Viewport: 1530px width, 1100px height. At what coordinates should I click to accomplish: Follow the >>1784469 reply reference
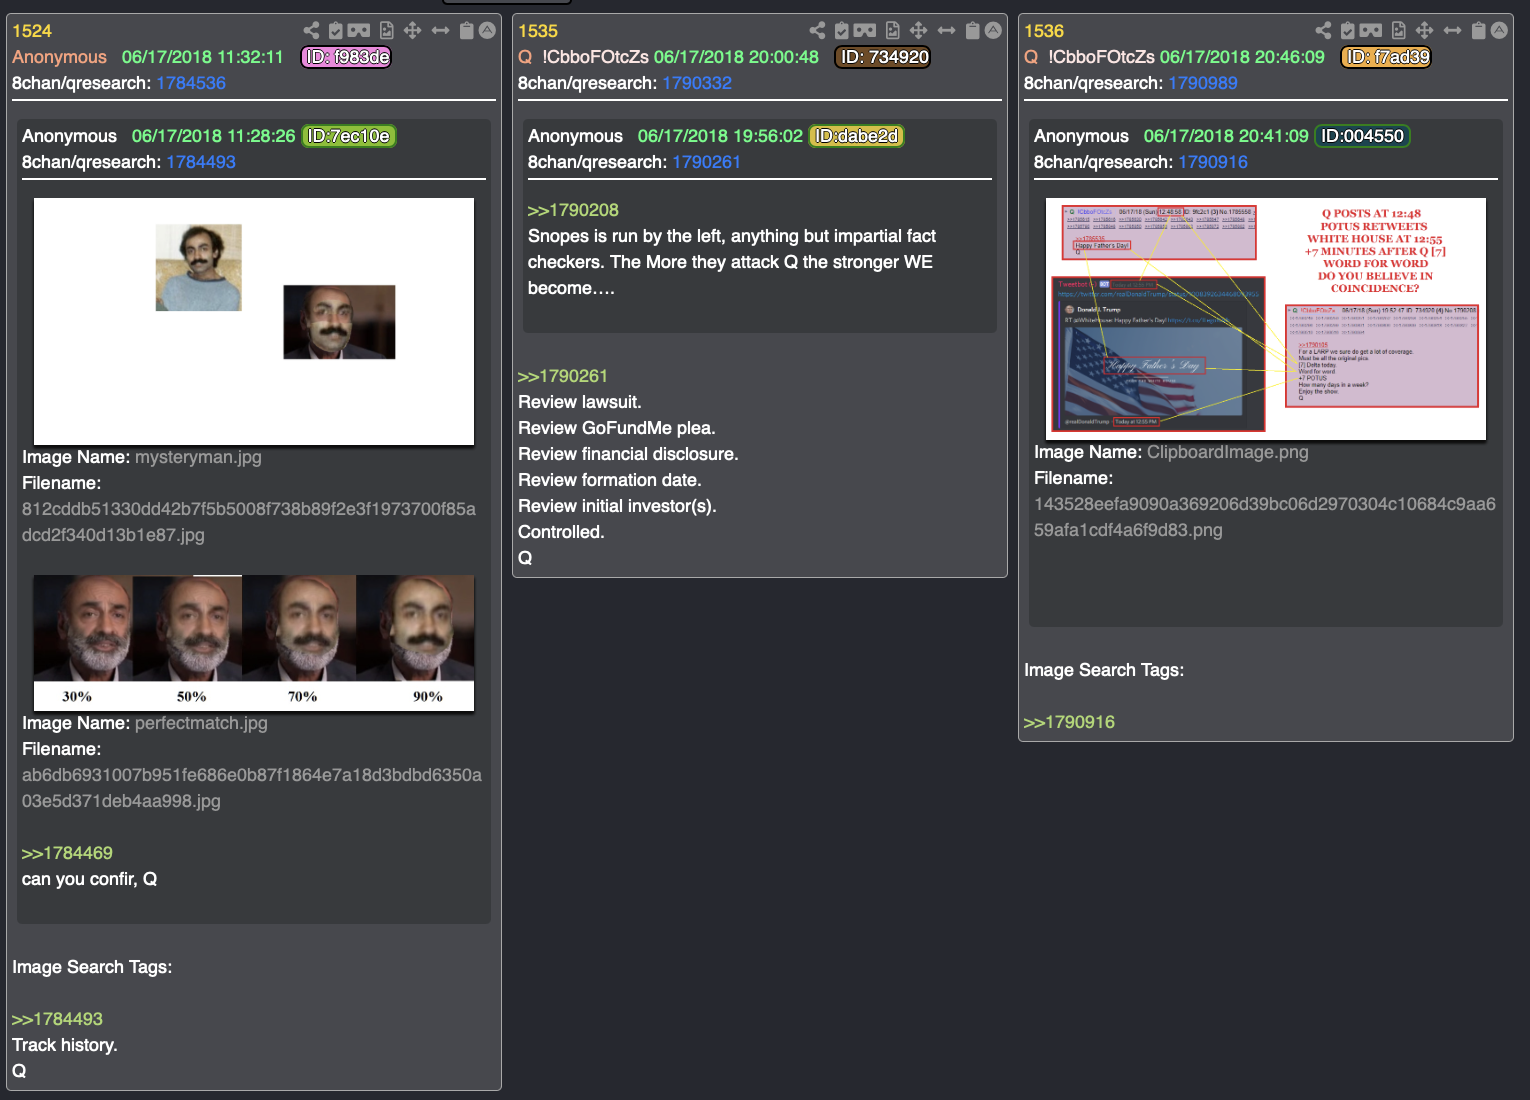(67, 853)
